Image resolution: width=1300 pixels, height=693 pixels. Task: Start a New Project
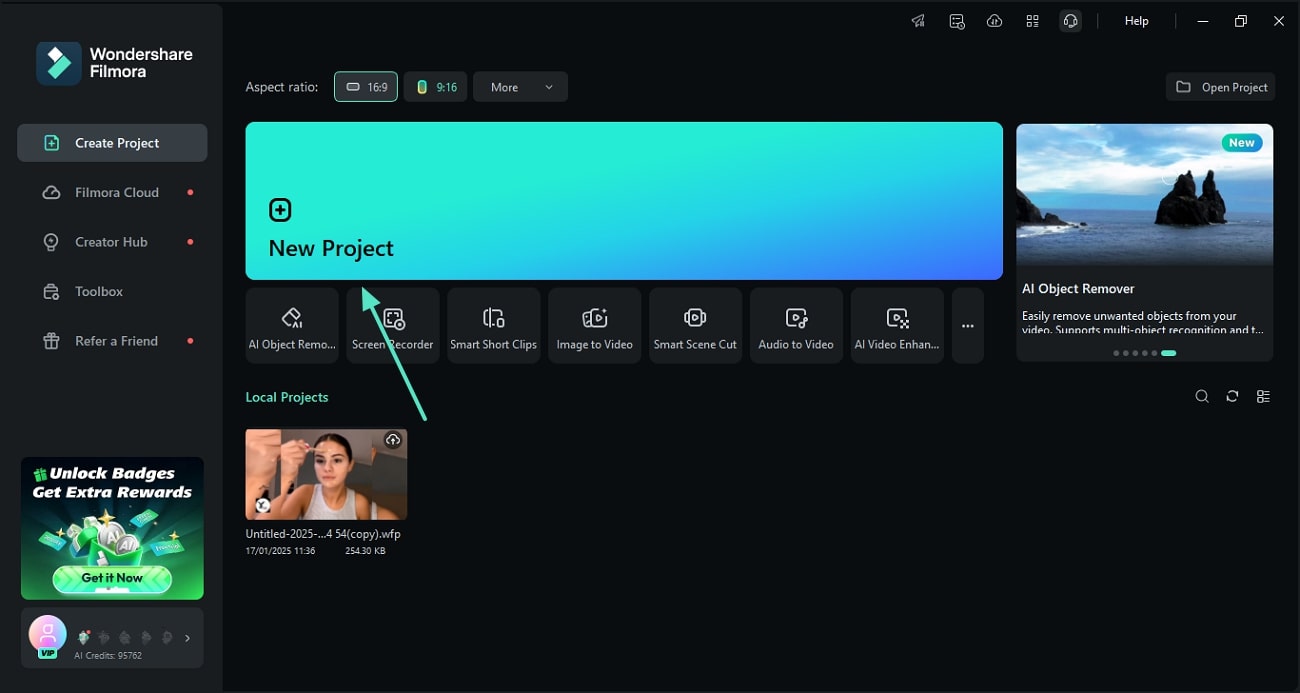[624, 201]
